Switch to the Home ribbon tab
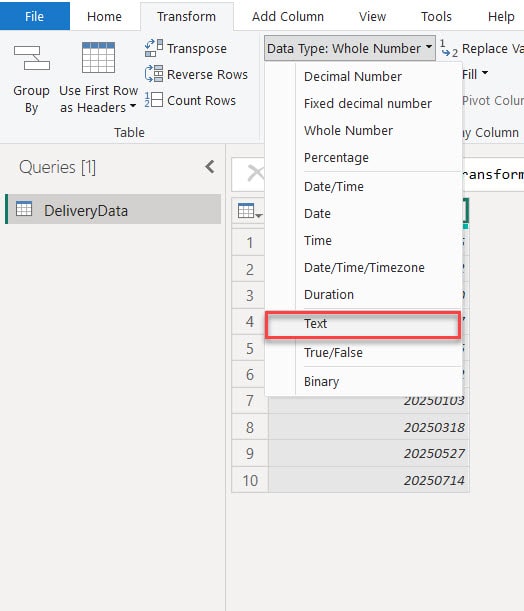524x611 pixels. tap(104, 16)
